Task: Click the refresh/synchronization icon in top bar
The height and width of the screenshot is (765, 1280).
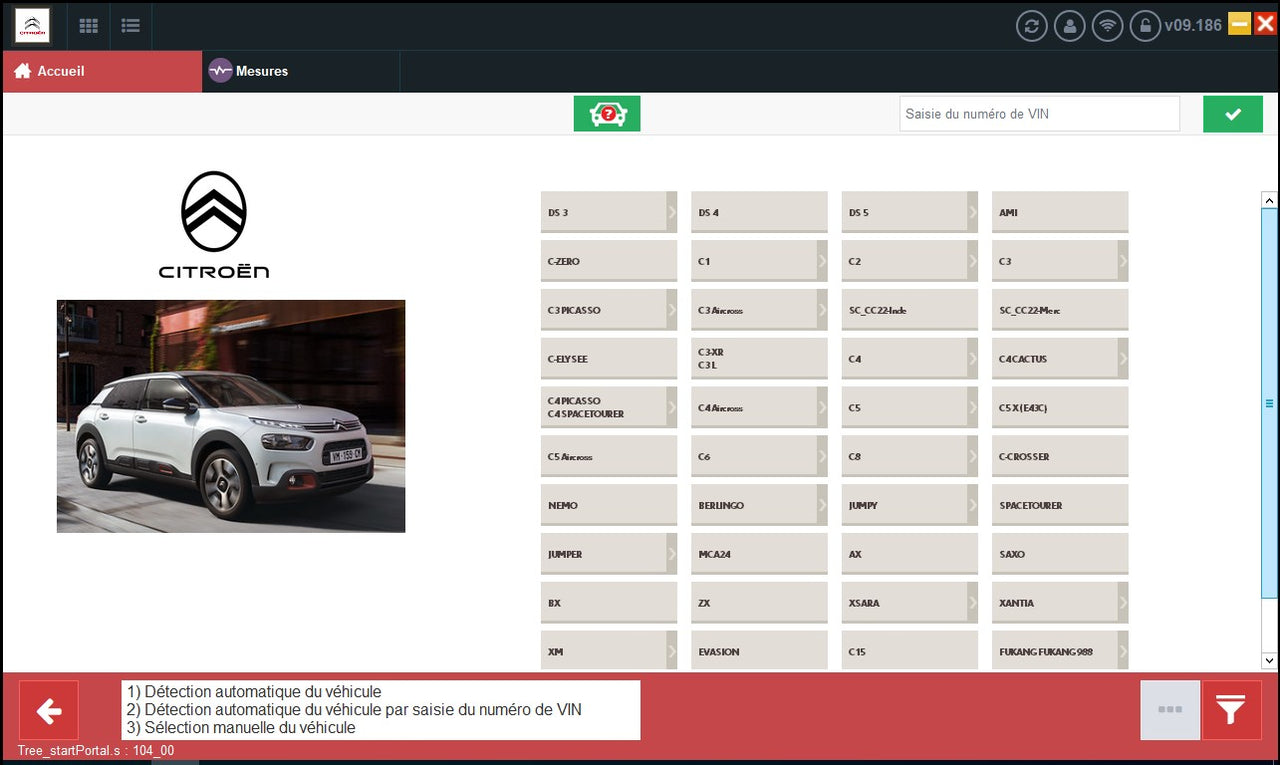Action: pyautogui.click(x=1031, y=25)
